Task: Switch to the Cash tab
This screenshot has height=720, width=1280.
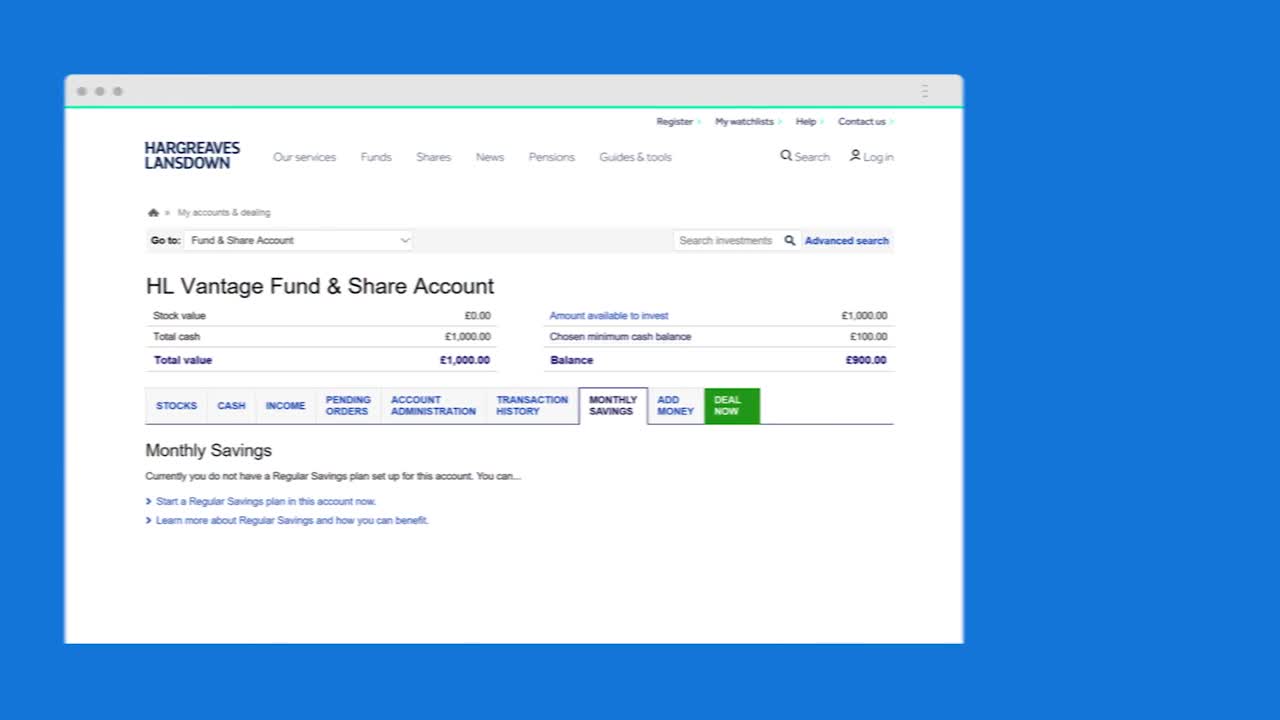Action: coord(231,406)
